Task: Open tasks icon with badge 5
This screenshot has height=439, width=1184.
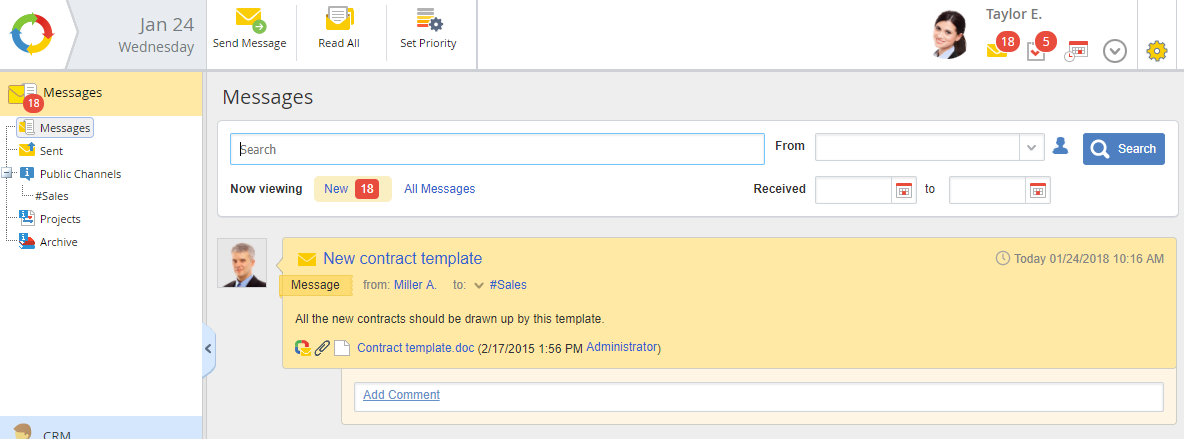Action: click(x=1038, y=49)
